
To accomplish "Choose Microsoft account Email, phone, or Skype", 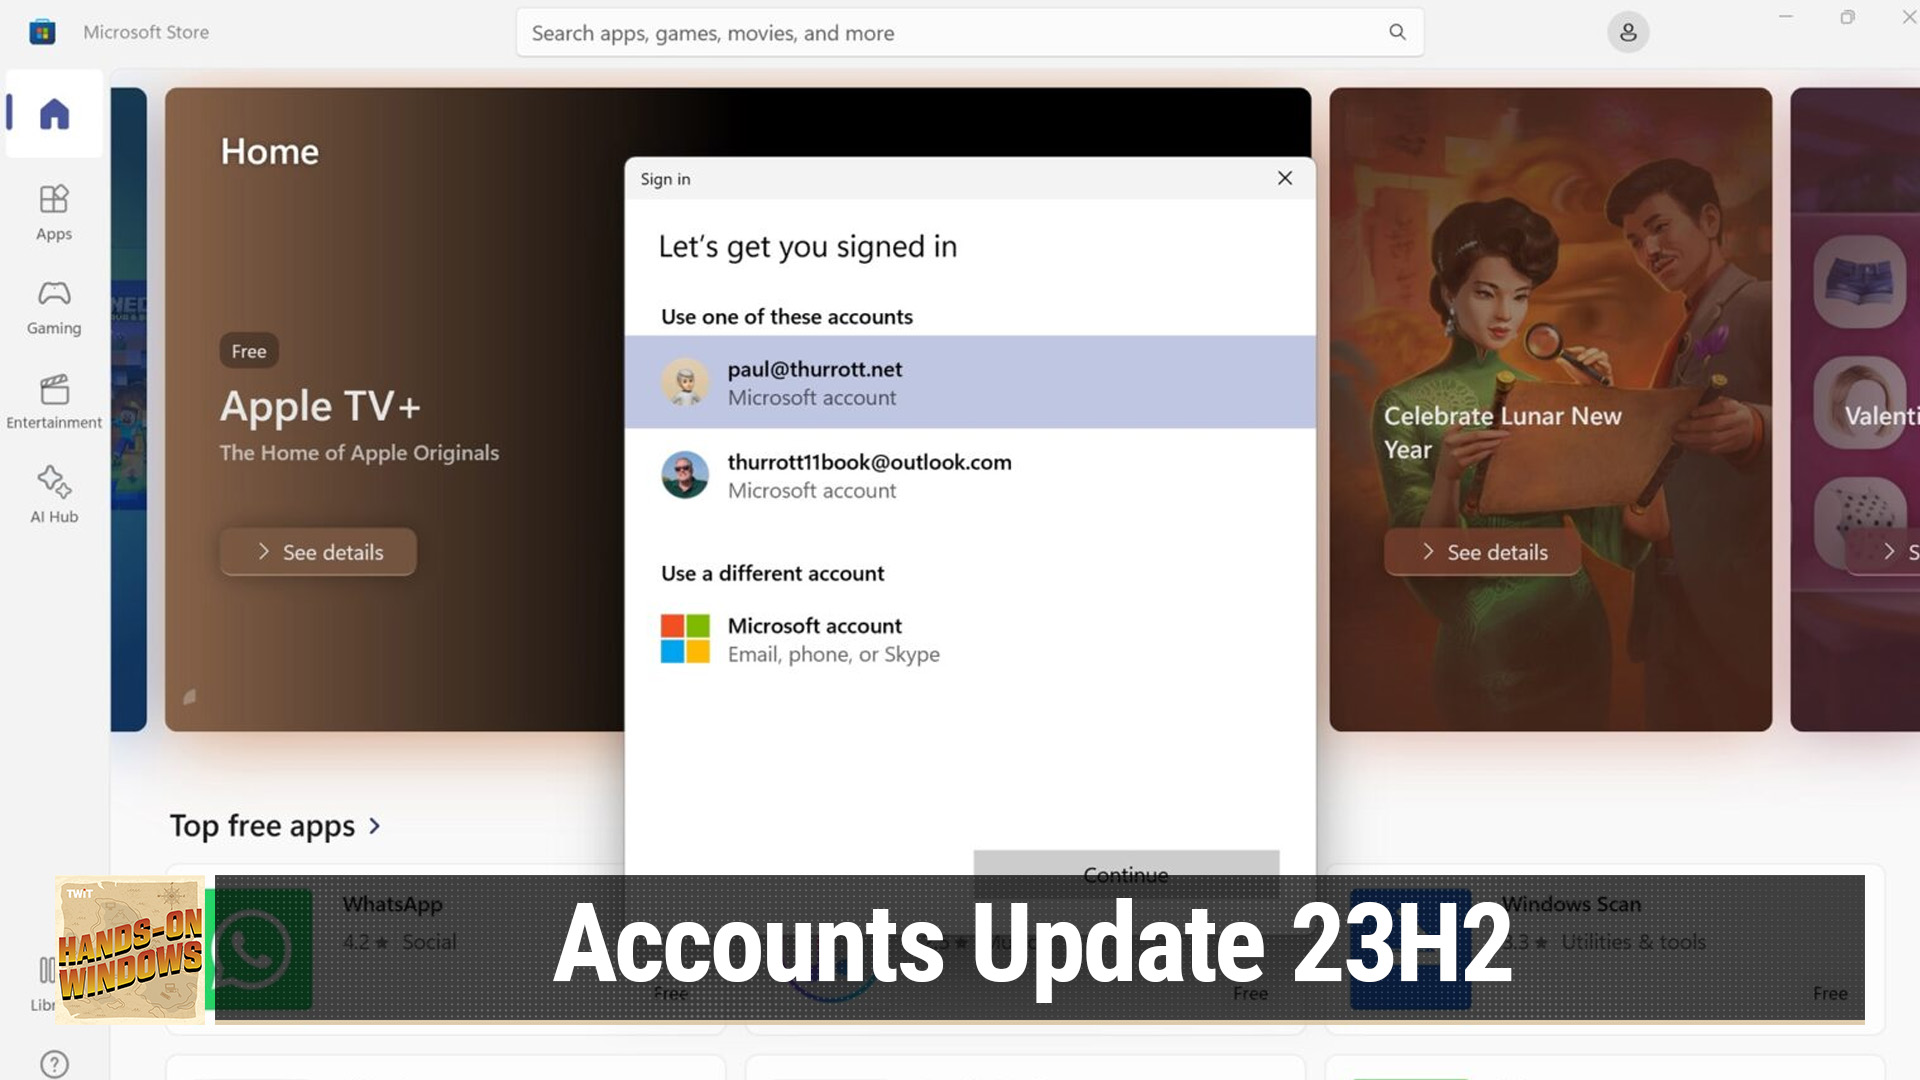I will click(813, 639).
